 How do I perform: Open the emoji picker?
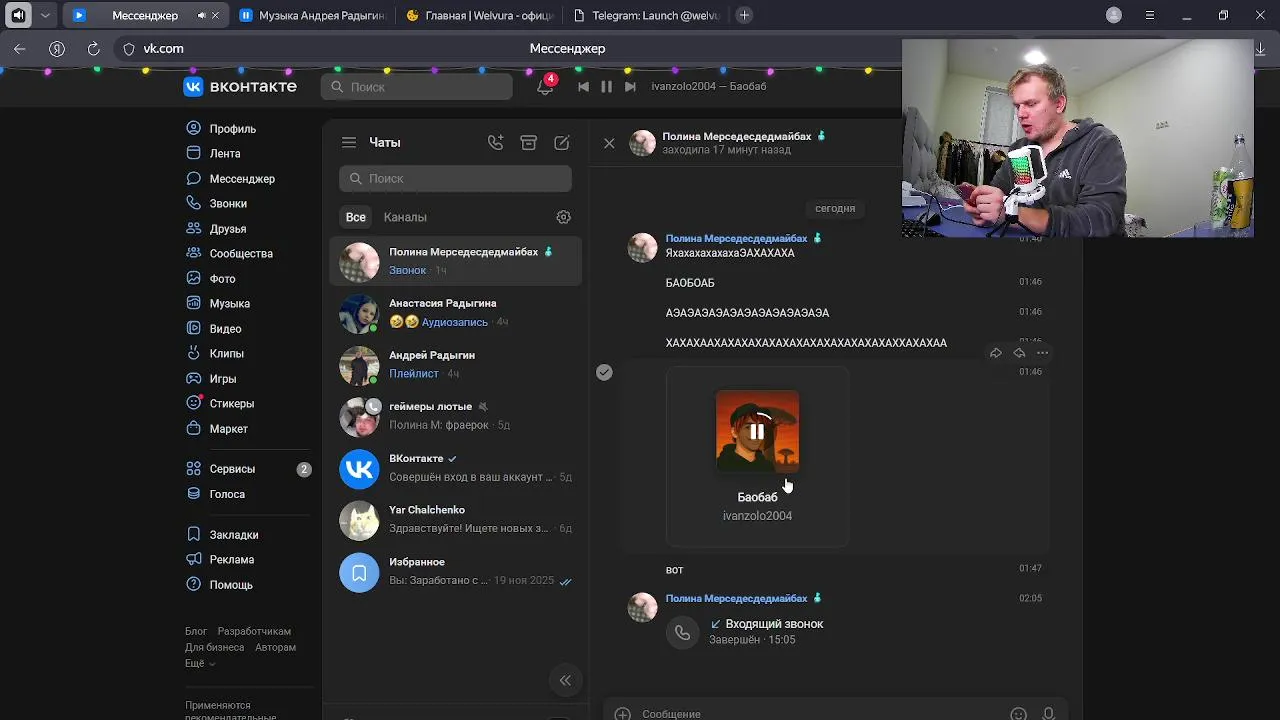pos(1018,714)
